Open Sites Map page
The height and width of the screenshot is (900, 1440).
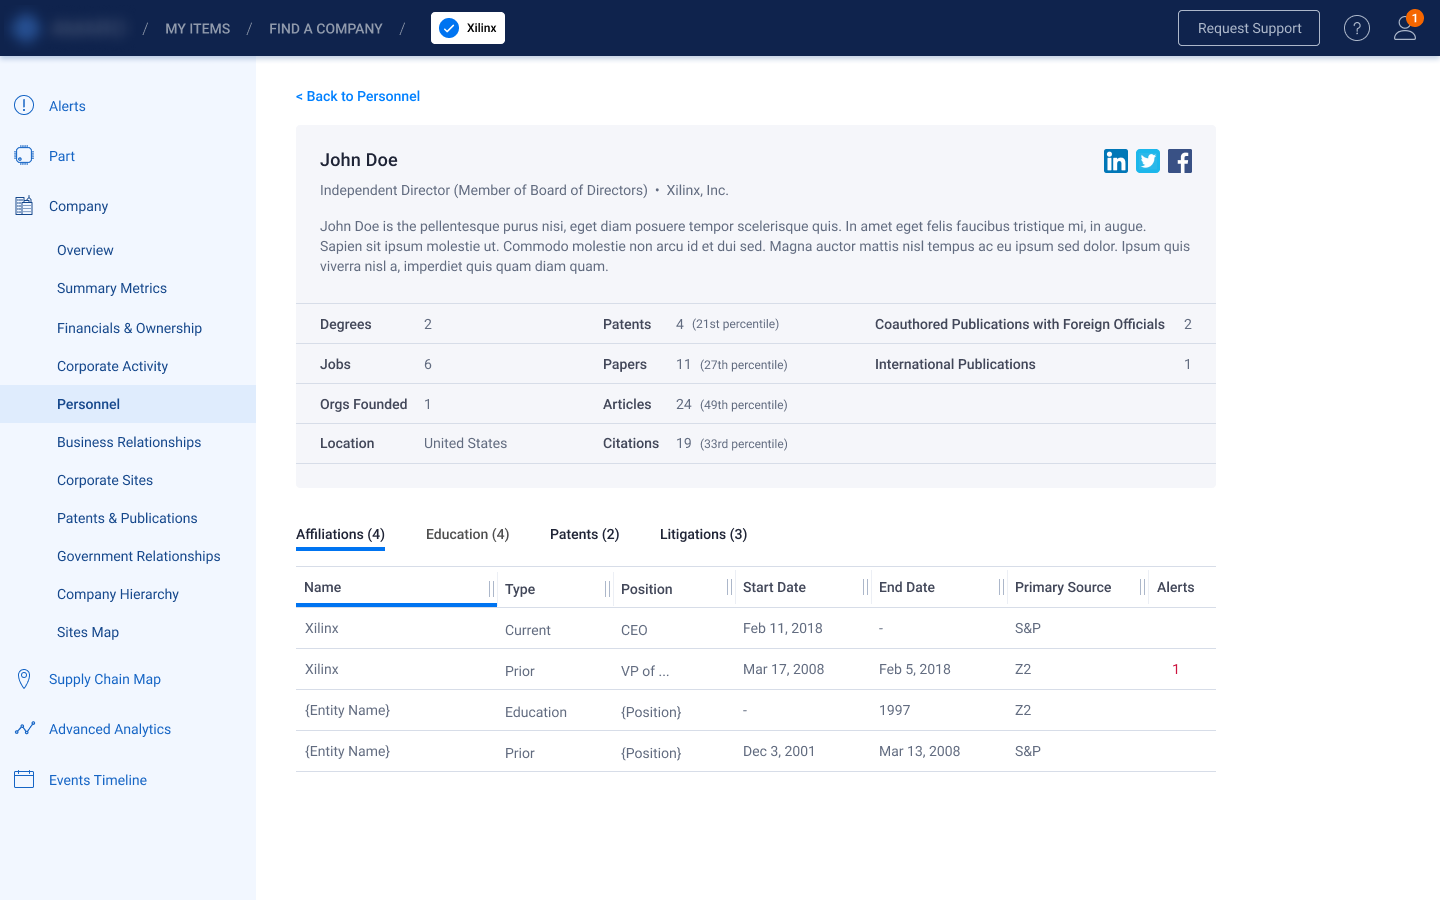coord(88,632)
